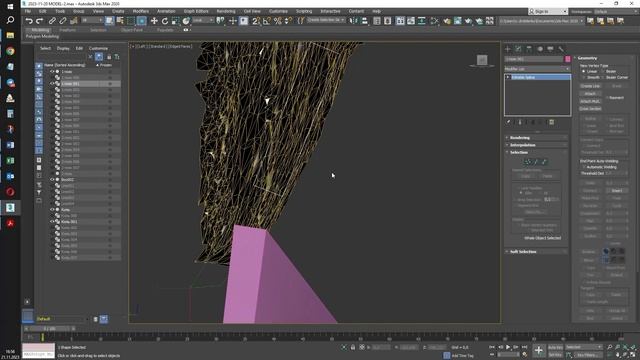The height and width of the screenshot is (360, 640).
Task: Click the ViewCube in viewport
Action: (x=482, y=60)
